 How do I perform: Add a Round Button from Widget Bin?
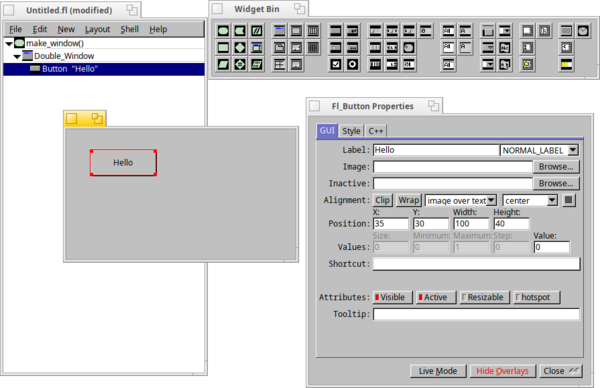(352, 64)
